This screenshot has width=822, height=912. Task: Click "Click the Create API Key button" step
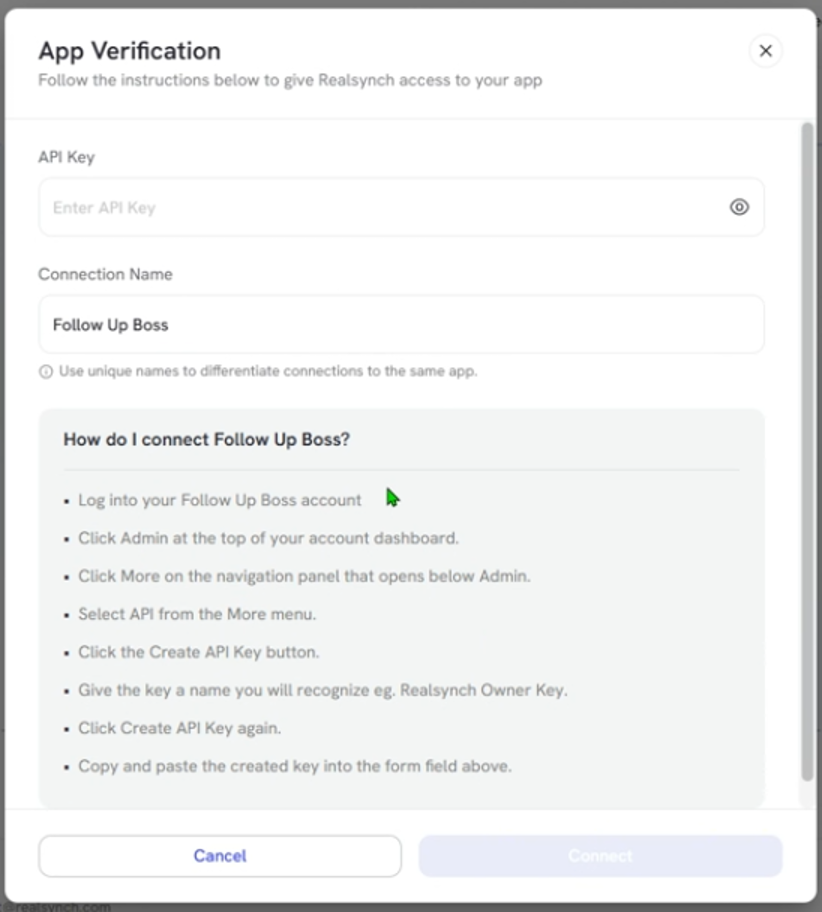pos(199,652)
